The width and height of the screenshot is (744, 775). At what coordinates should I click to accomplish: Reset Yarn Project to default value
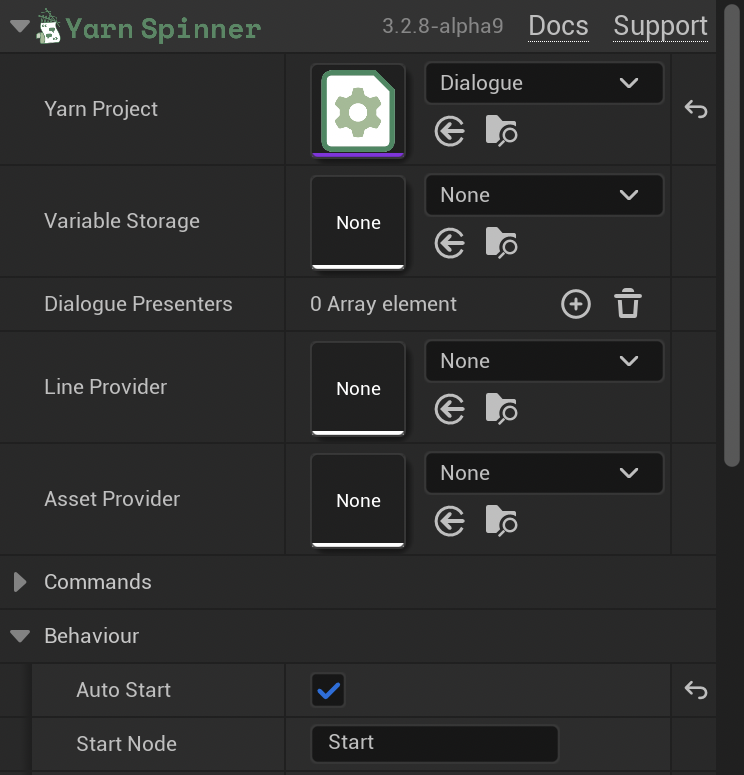pyautogui.click(x=696, y=109)
